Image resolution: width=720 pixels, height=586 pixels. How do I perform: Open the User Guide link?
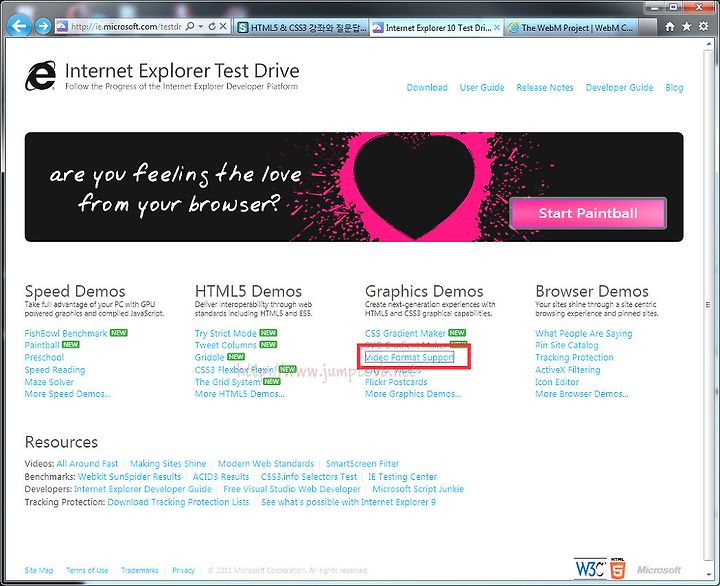[x=482, y=87]
